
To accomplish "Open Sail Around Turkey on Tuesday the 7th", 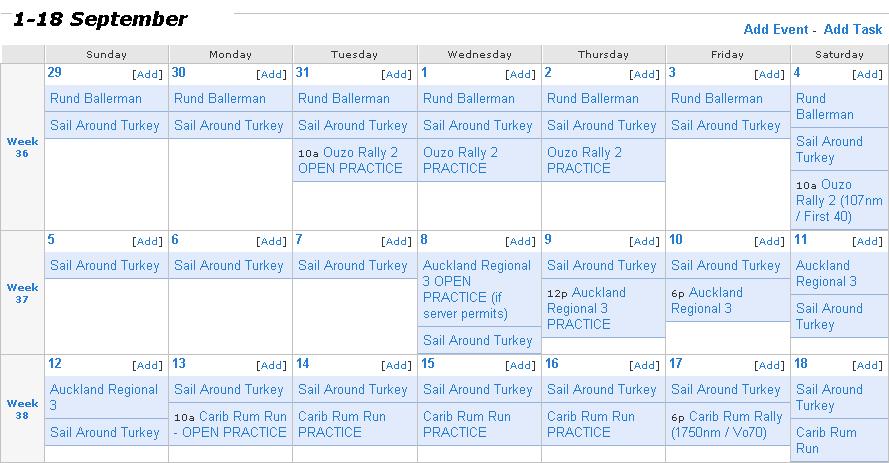I will click(353, 265).
